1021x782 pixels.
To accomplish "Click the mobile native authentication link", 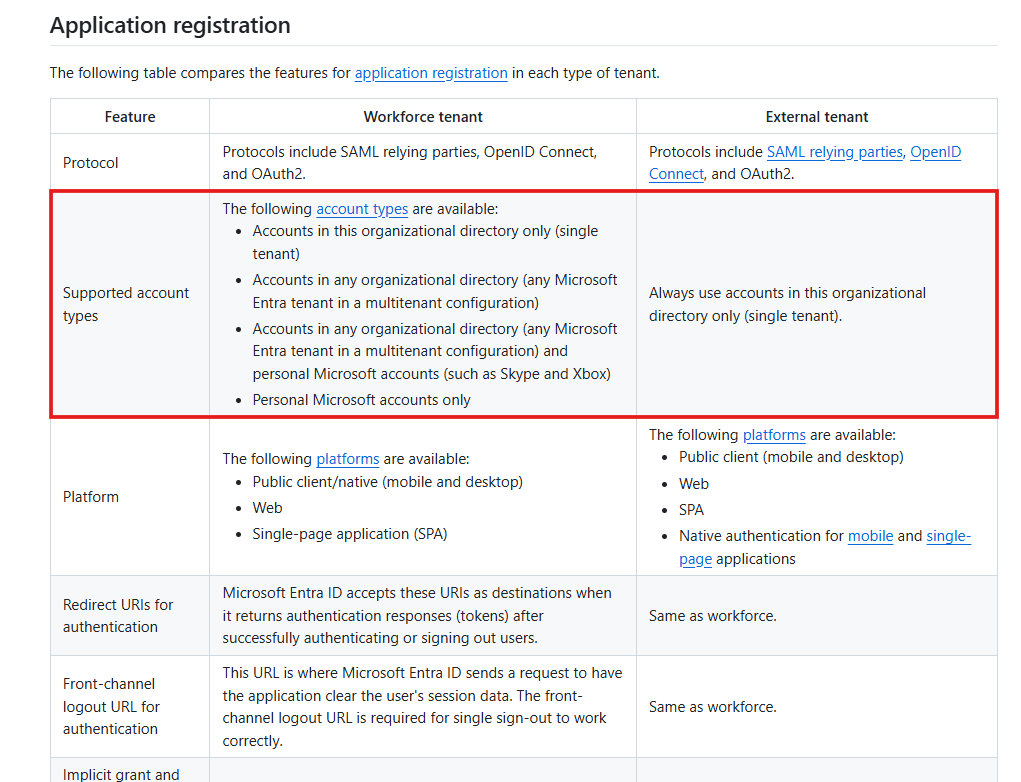I will pyautogui.click(x=870, y=536).
